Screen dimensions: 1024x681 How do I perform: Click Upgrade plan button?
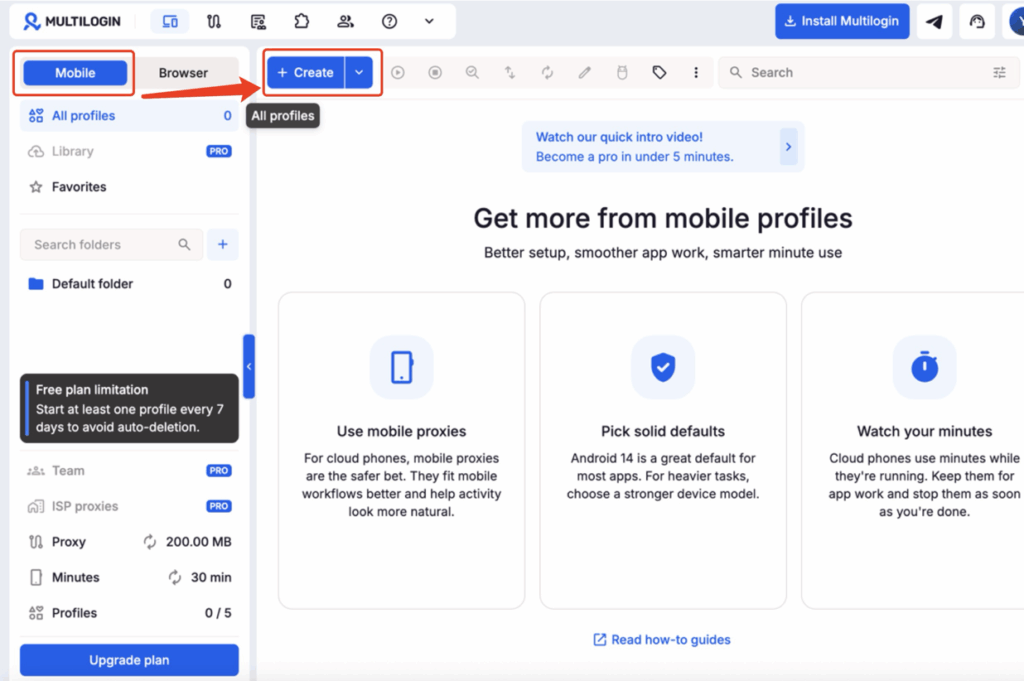click(x=129, y=660)
